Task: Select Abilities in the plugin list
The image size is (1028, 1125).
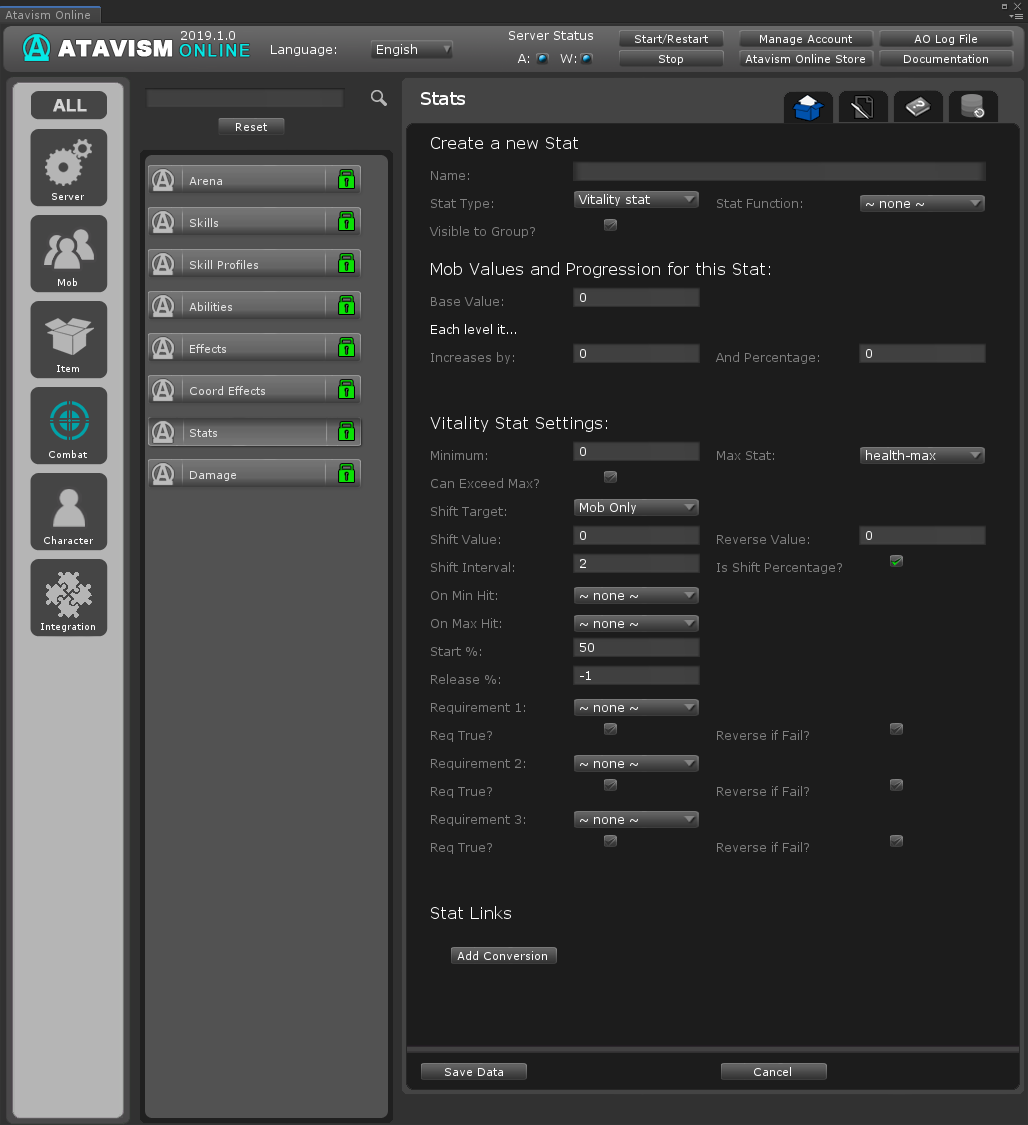Action: 254,307
